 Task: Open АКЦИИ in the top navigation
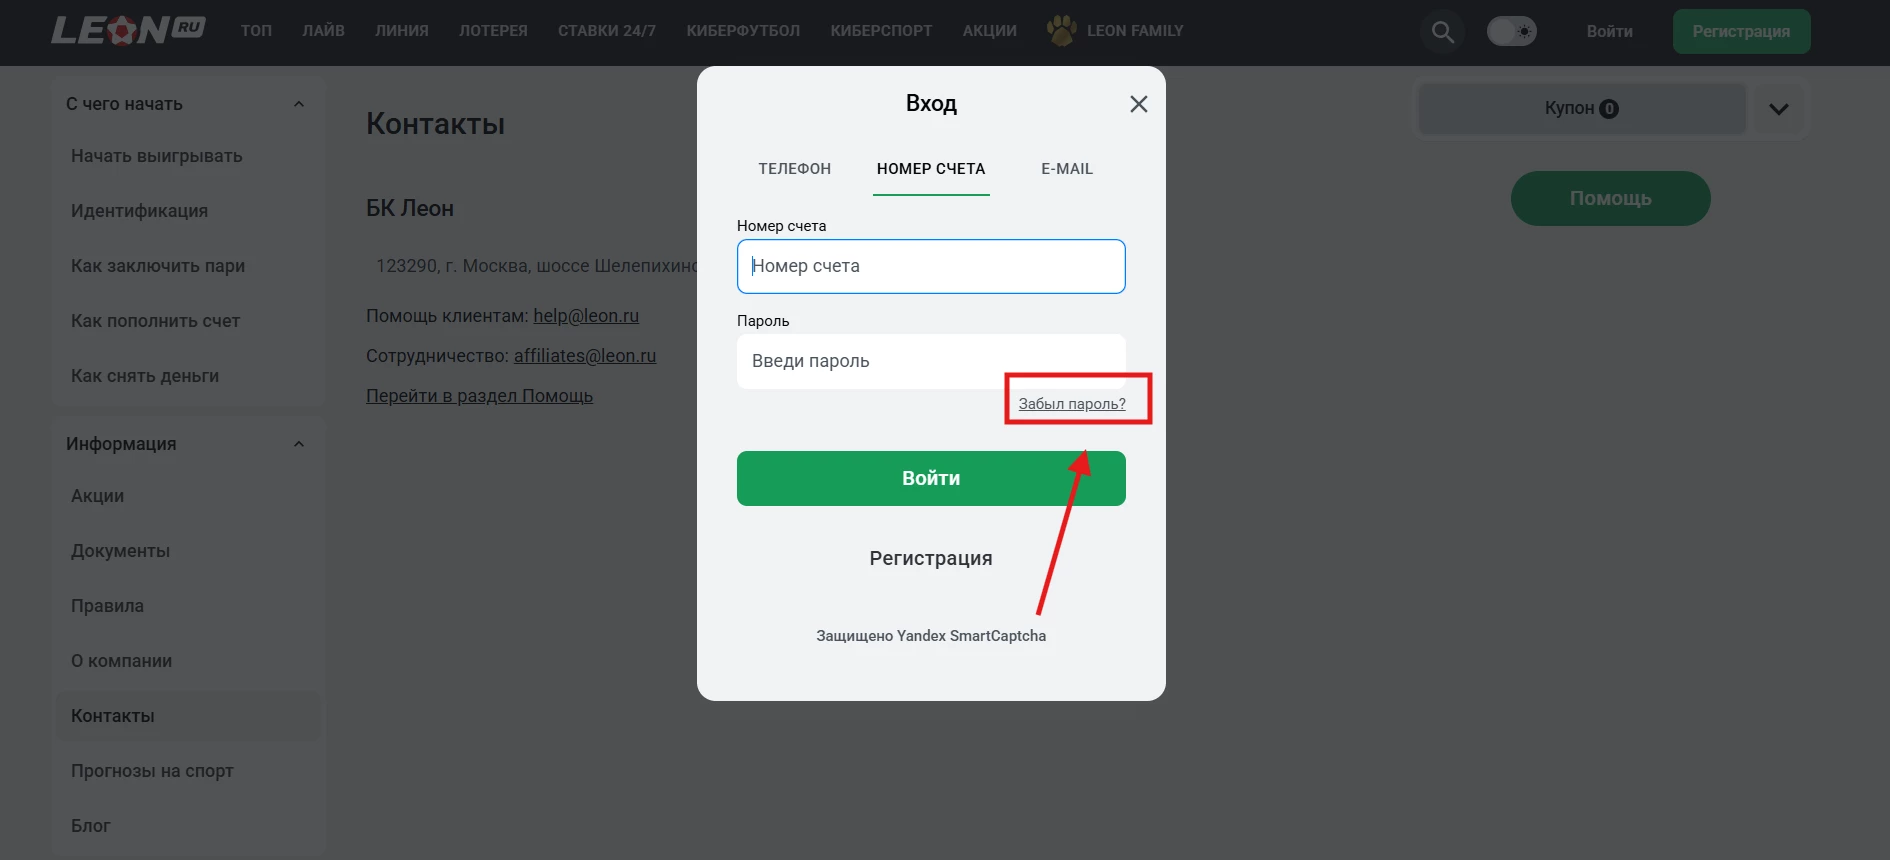[989, 31]
